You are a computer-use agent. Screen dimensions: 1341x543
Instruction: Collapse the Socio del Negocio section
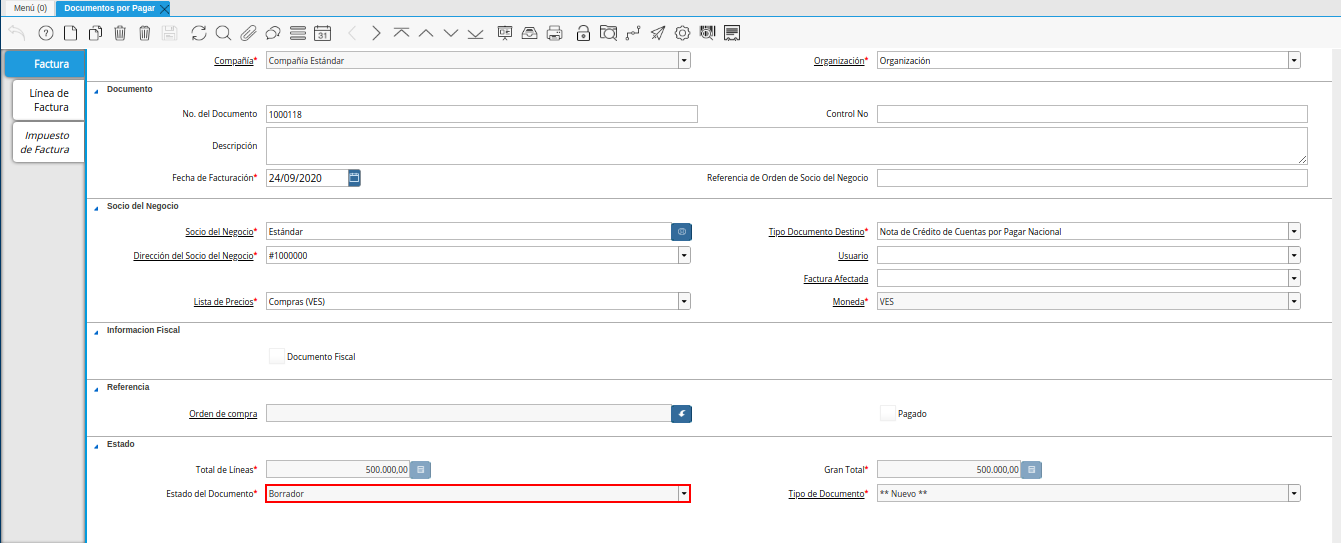tap(97, 206)
